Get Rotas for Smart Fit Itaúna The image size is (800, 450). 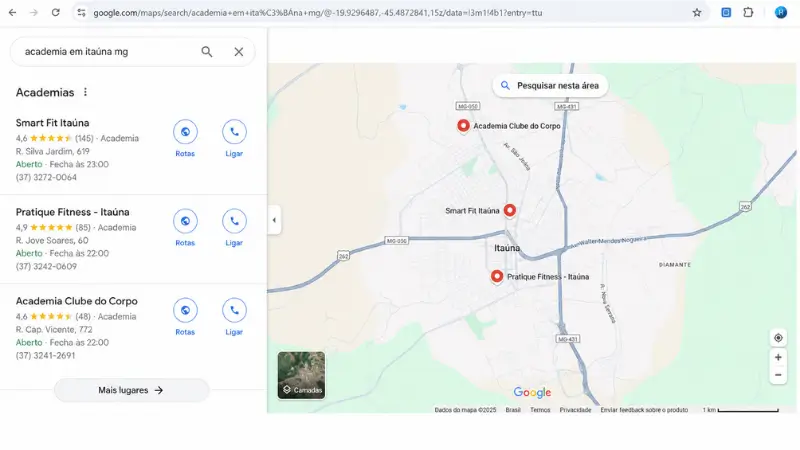185,138
